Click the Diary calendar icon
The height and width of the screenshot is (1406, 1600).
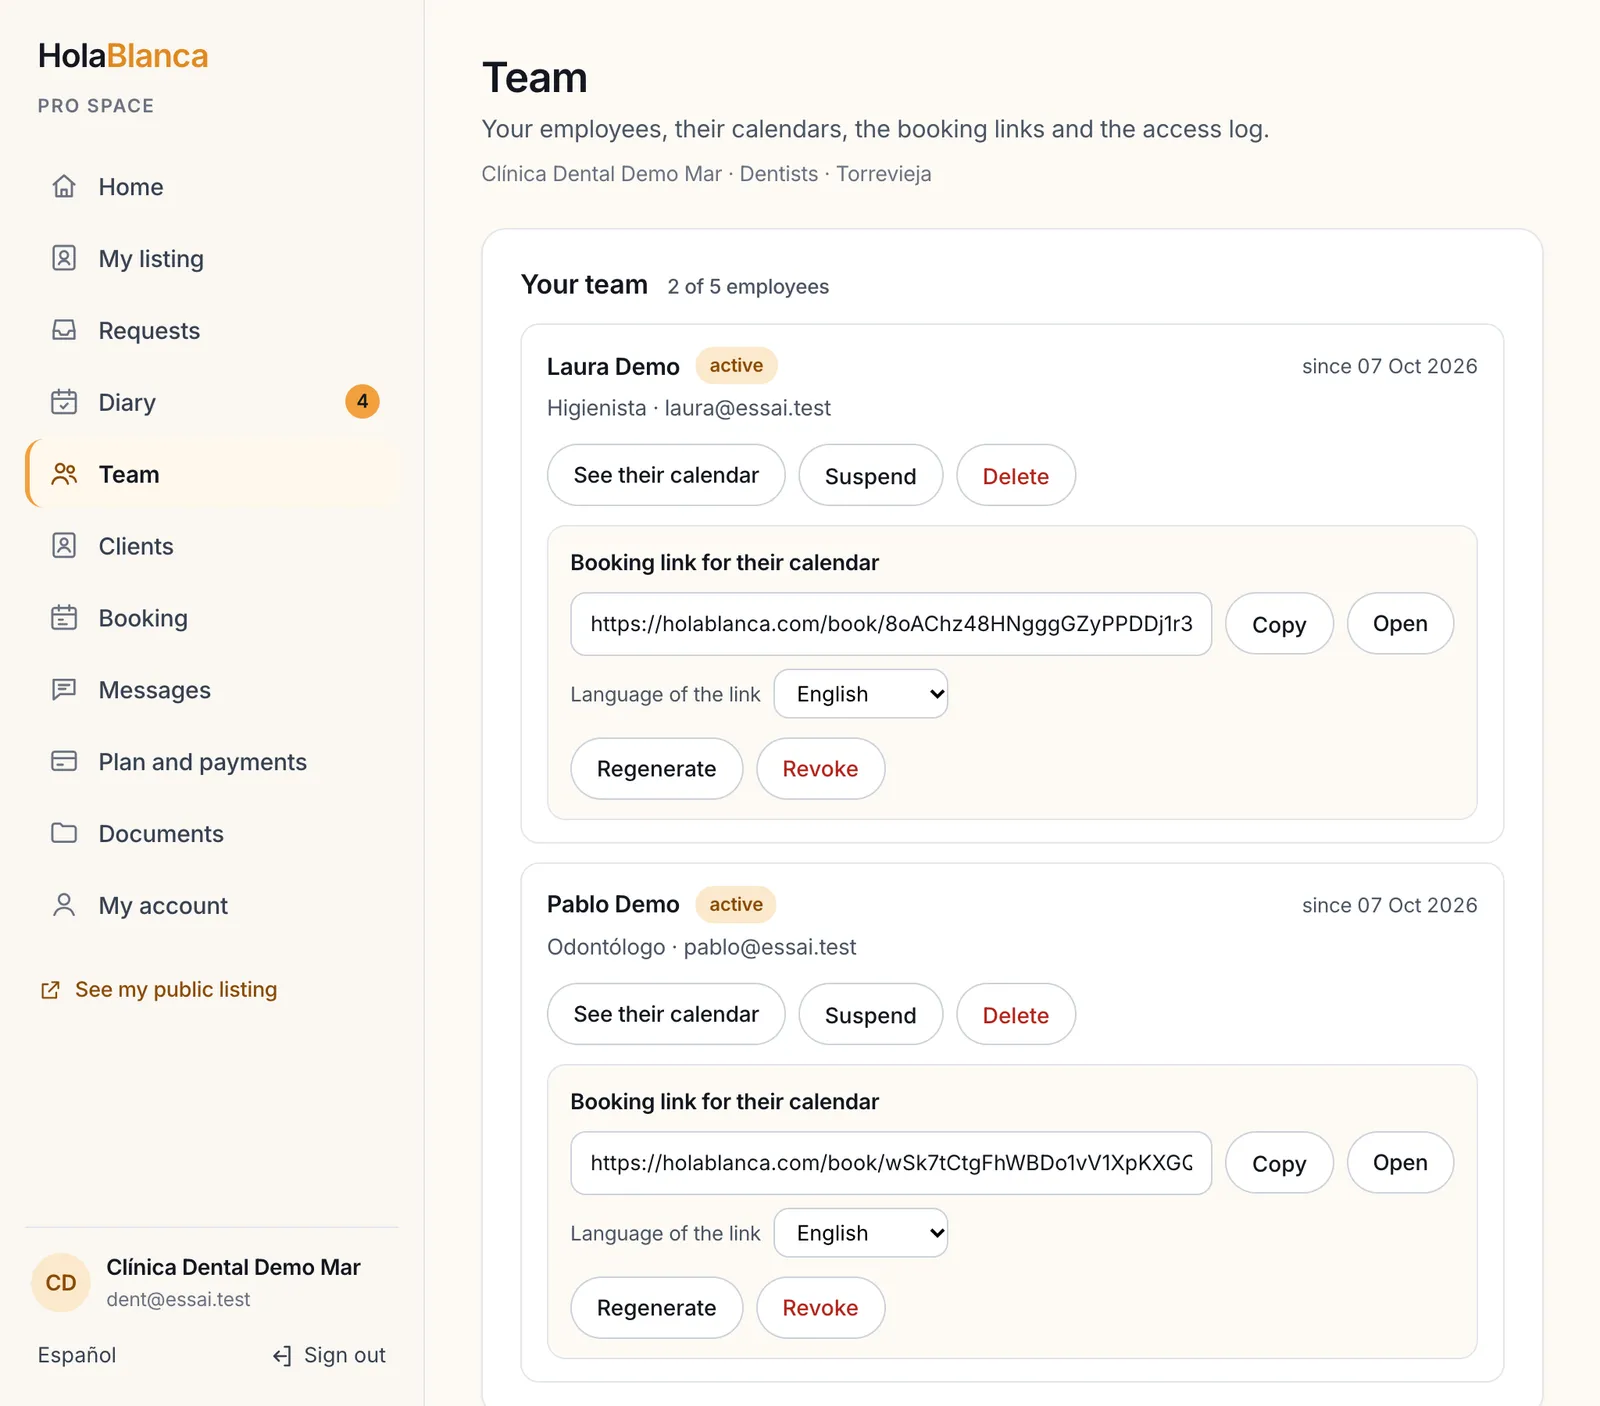pos(64,402)
